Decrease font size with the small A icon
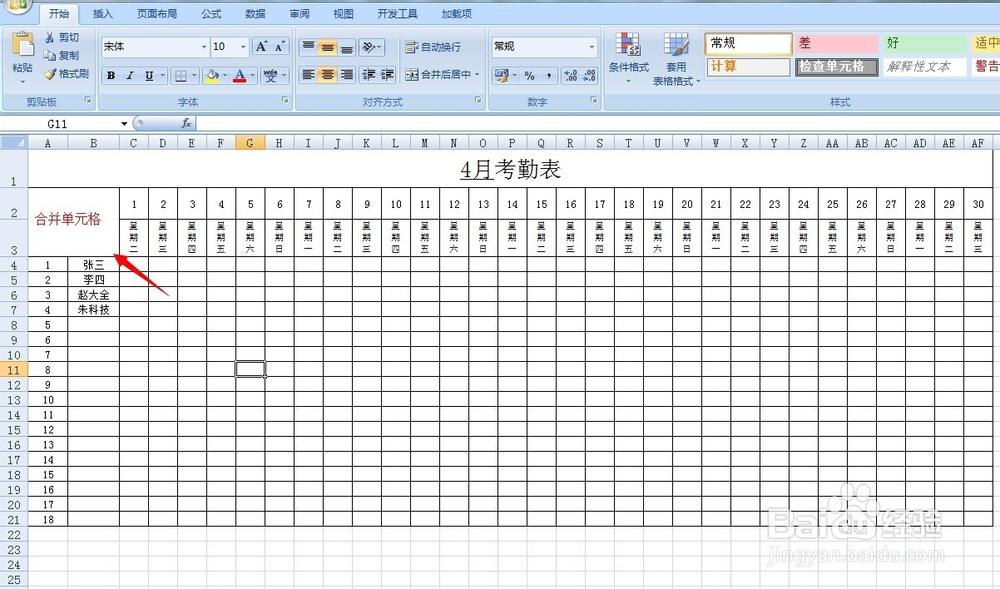Screen dimensions: 1000x589 coord(280,47)
